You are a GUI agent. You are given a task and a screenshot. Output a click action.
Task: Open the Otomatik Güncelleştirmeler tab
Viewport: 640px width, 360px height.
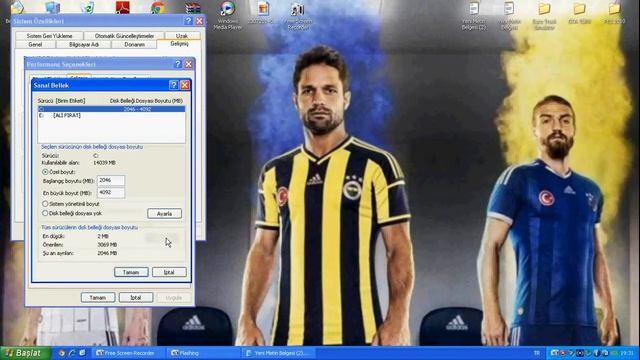pos(124,36)
